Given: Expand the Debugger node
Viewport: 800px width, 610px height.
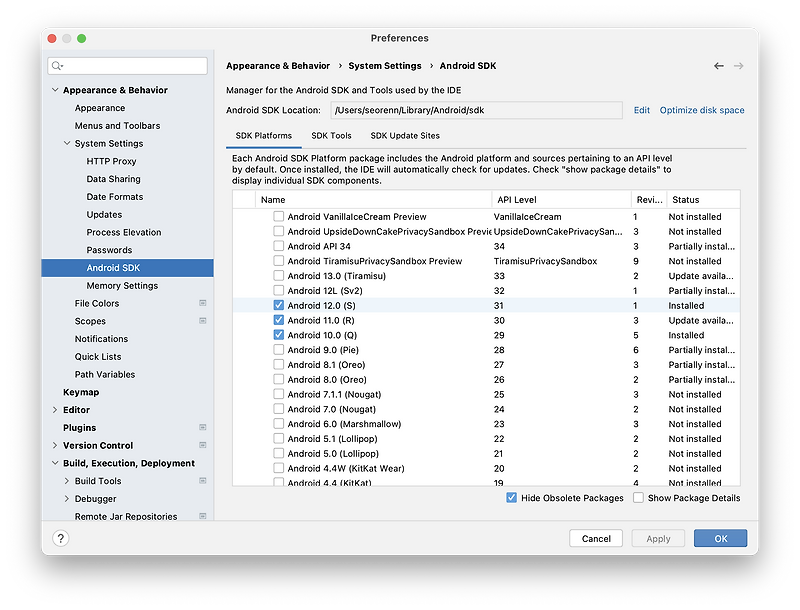Looking at the screenshot, I should coord(67,499).
